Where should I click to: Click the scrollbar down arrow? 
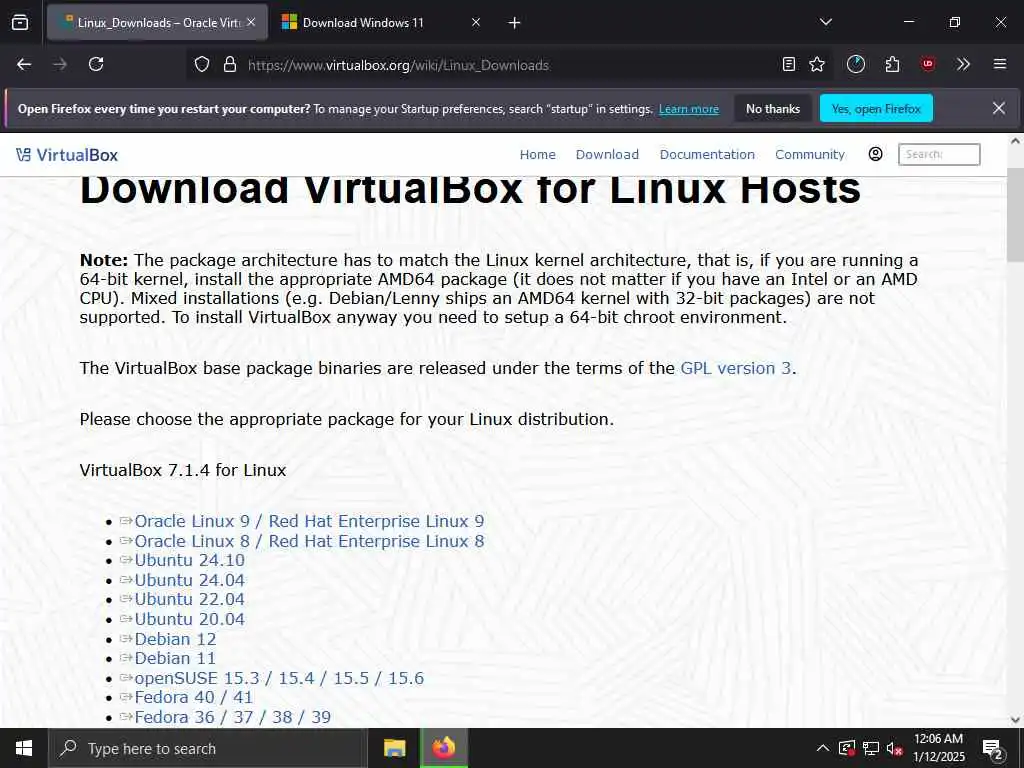pyautogui.click(x=1015, y=720)
